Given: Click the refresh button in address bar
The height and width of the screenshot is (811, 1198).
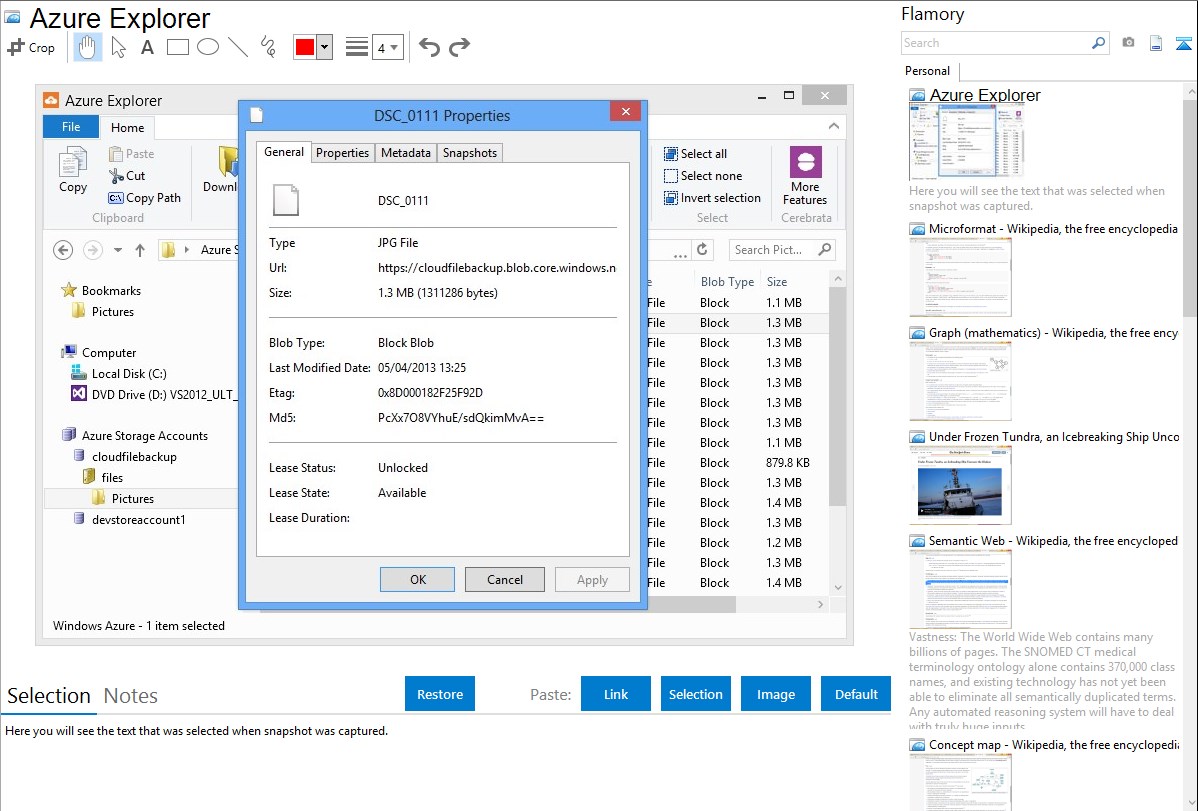Looking at the screenshot, I should click(703, 249).
